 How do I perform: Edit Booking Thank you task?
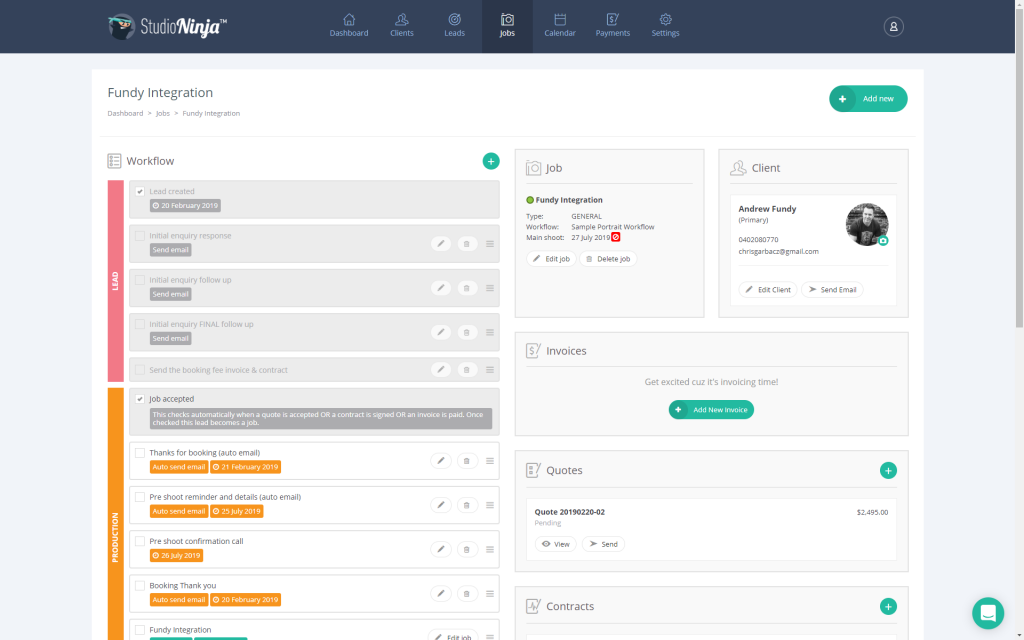tap(441, 594)
